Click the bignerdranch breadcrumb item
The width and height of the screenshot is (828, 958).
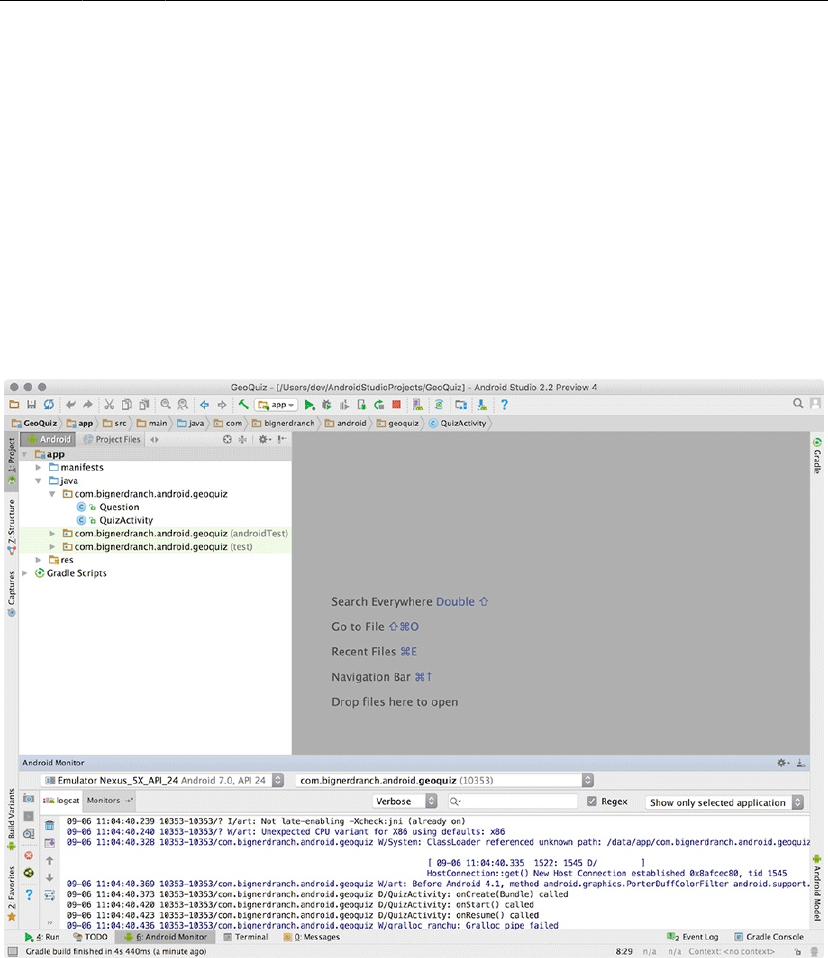[284, 423]
